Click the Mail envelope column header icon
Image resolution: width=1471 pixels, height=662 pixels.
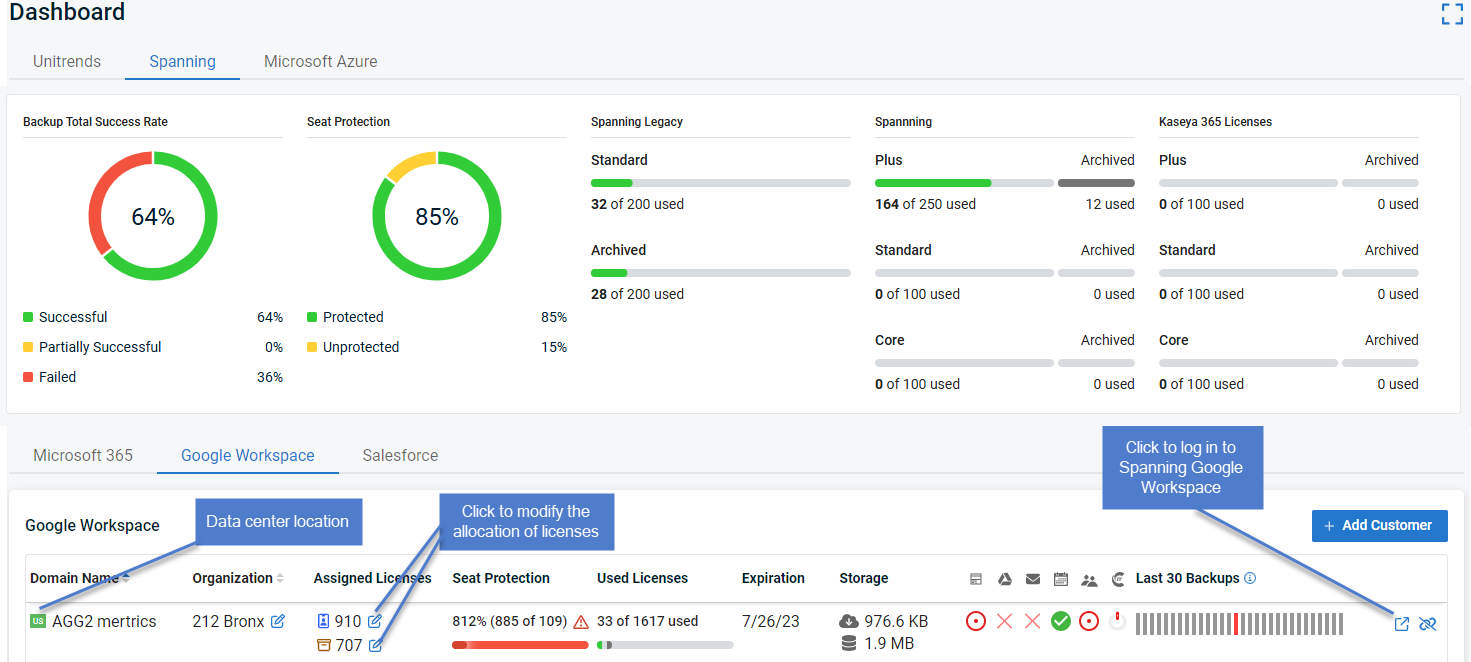coord(1033,579)
